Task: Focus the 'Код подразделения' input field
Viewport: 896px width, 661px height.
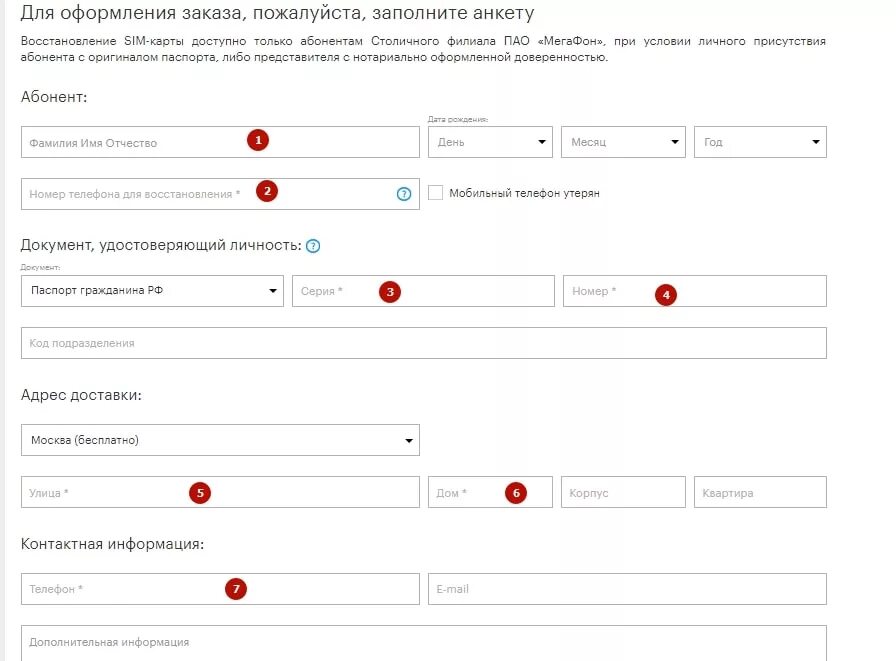Action: (423, 343)
